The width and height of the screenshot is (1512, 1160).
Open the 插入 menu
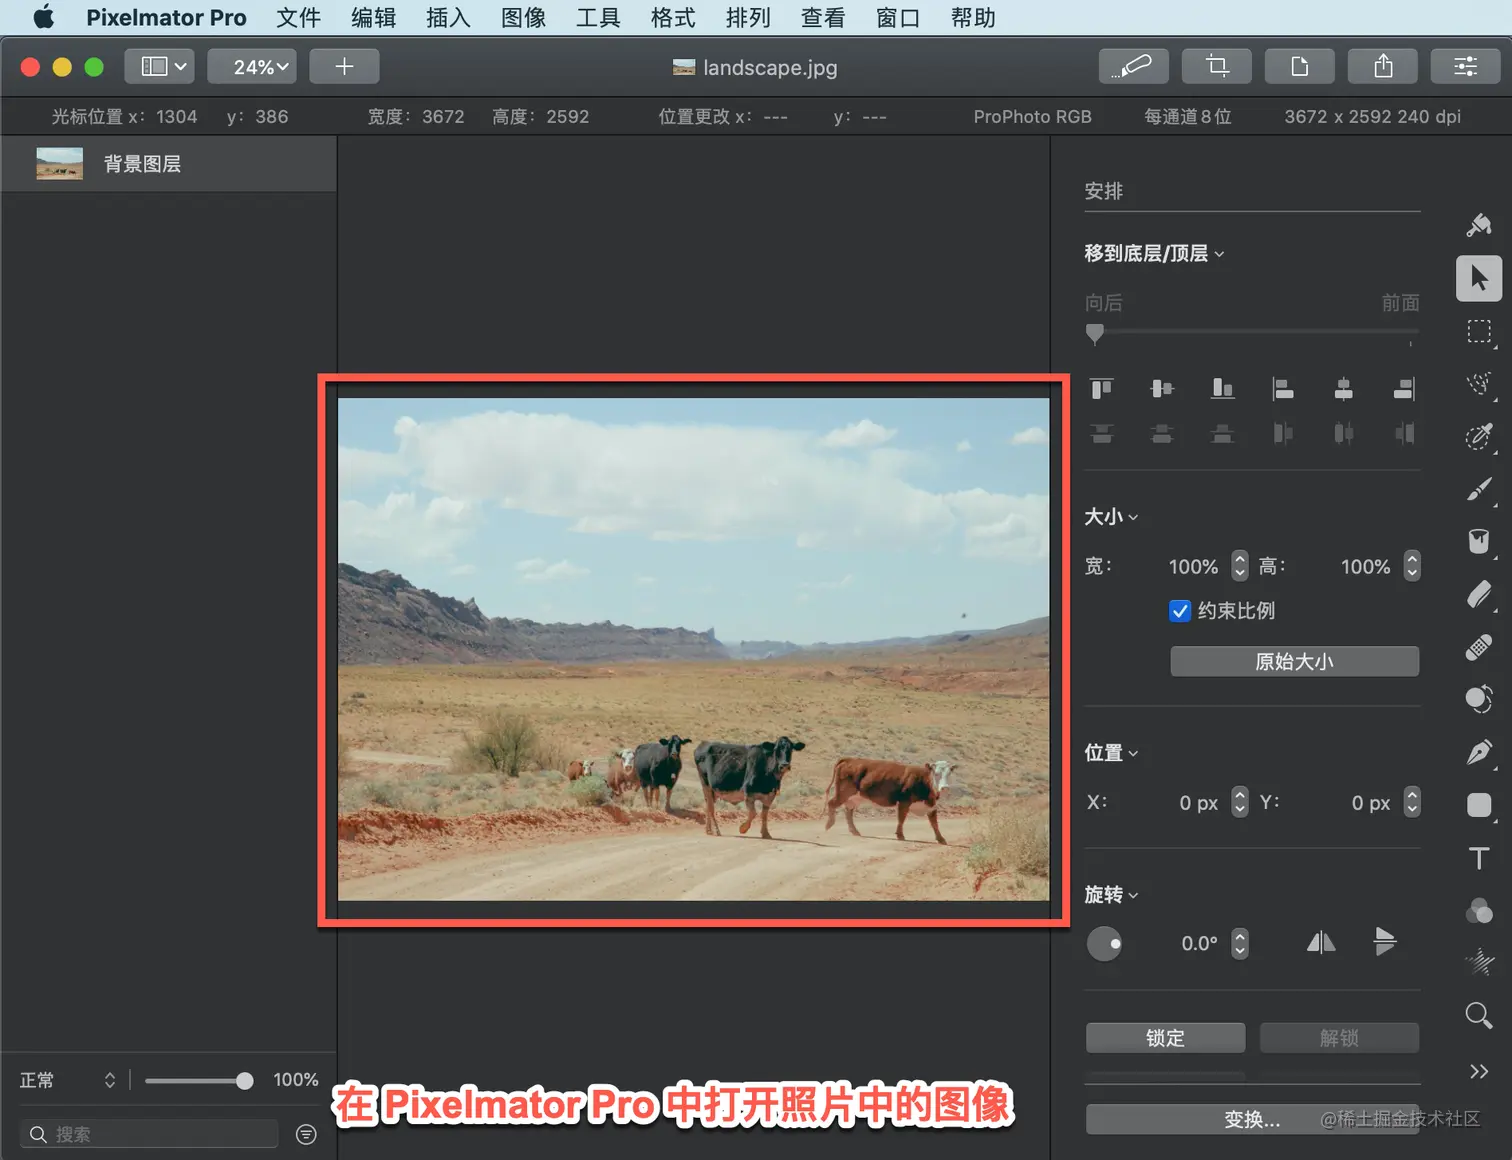448,18
